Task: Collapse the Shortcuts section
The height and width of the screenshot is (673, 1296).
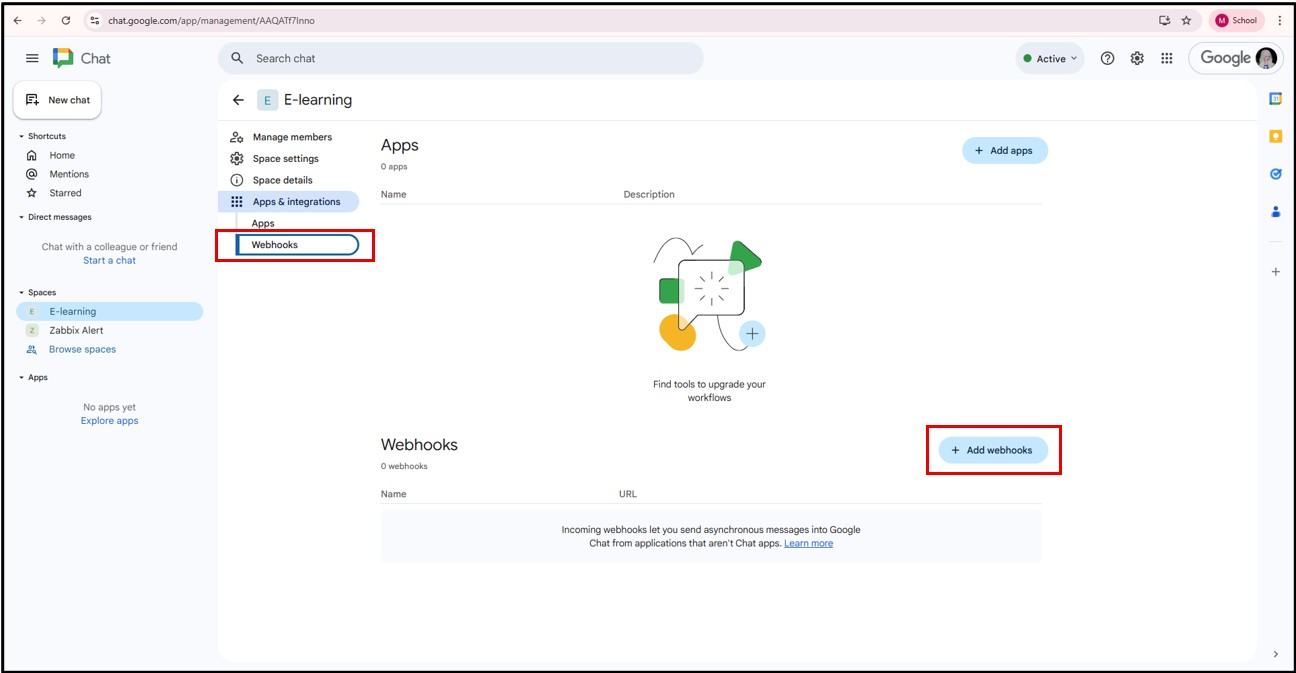Action: coord(22,136)
